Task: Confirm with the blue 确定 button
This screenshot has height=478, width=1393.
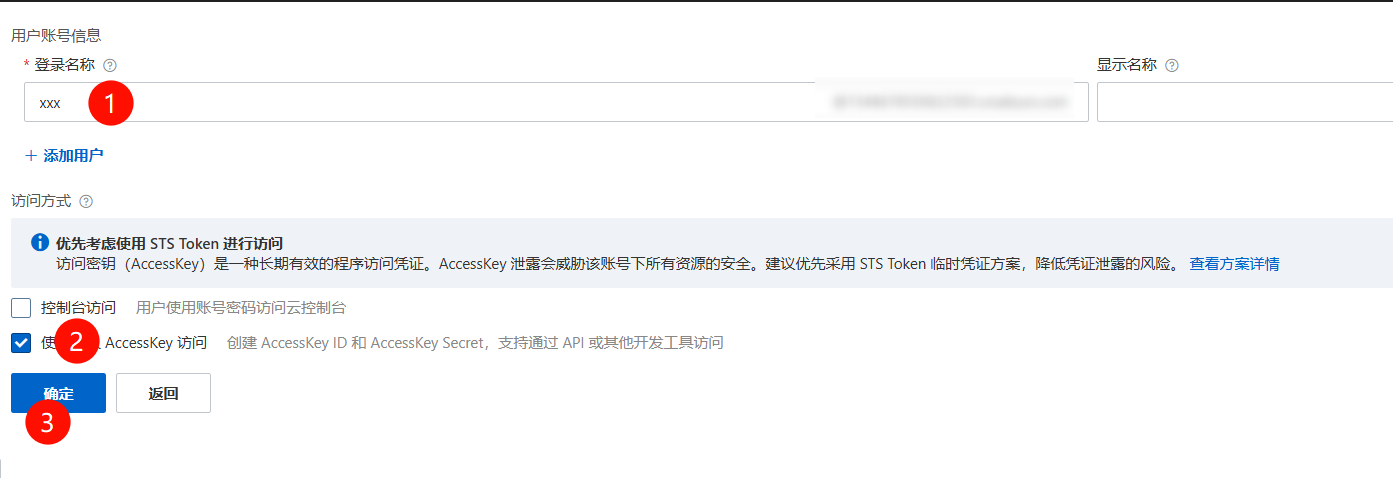Action: pyautogui.click(x=58, y=393)
